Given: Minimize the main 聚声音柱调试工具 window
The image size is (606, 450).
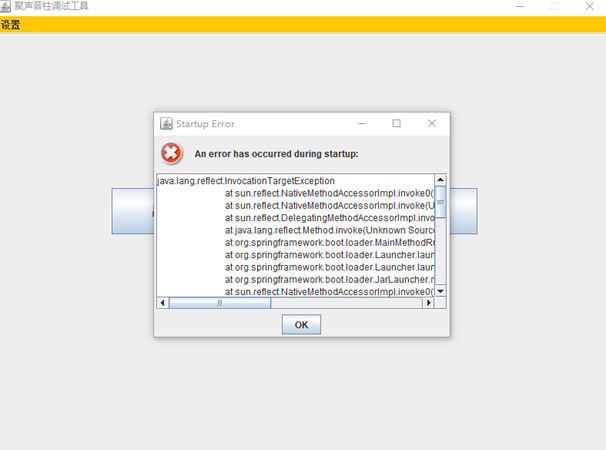Looking at the screenshot, I should point(519,6).
